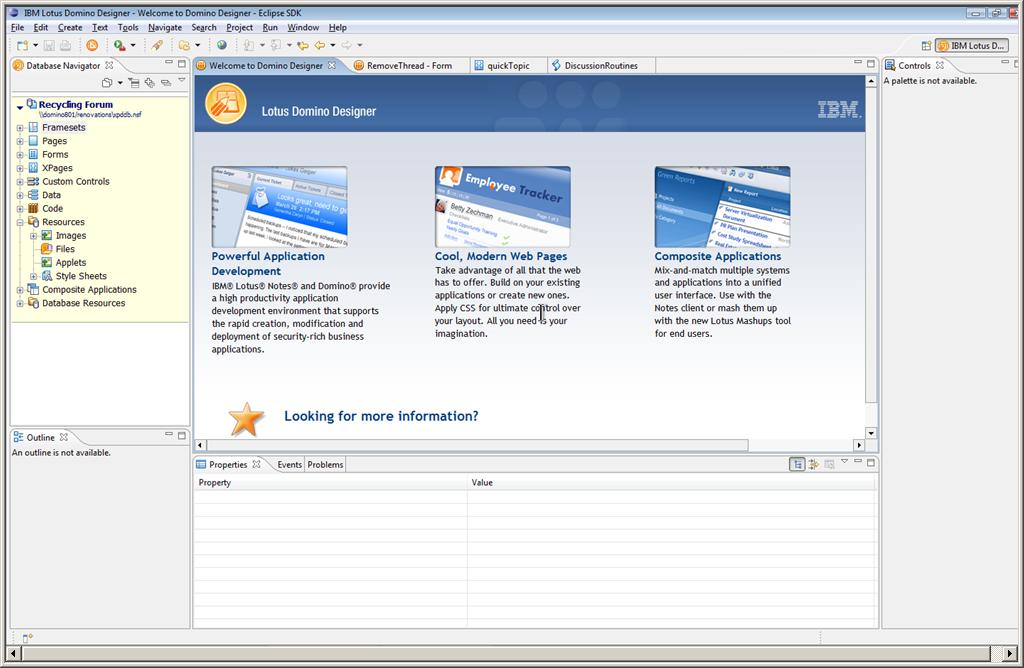Open the Employee Tracker thumbnail
The image size is (1024, 668).
[x=502, y=207]
